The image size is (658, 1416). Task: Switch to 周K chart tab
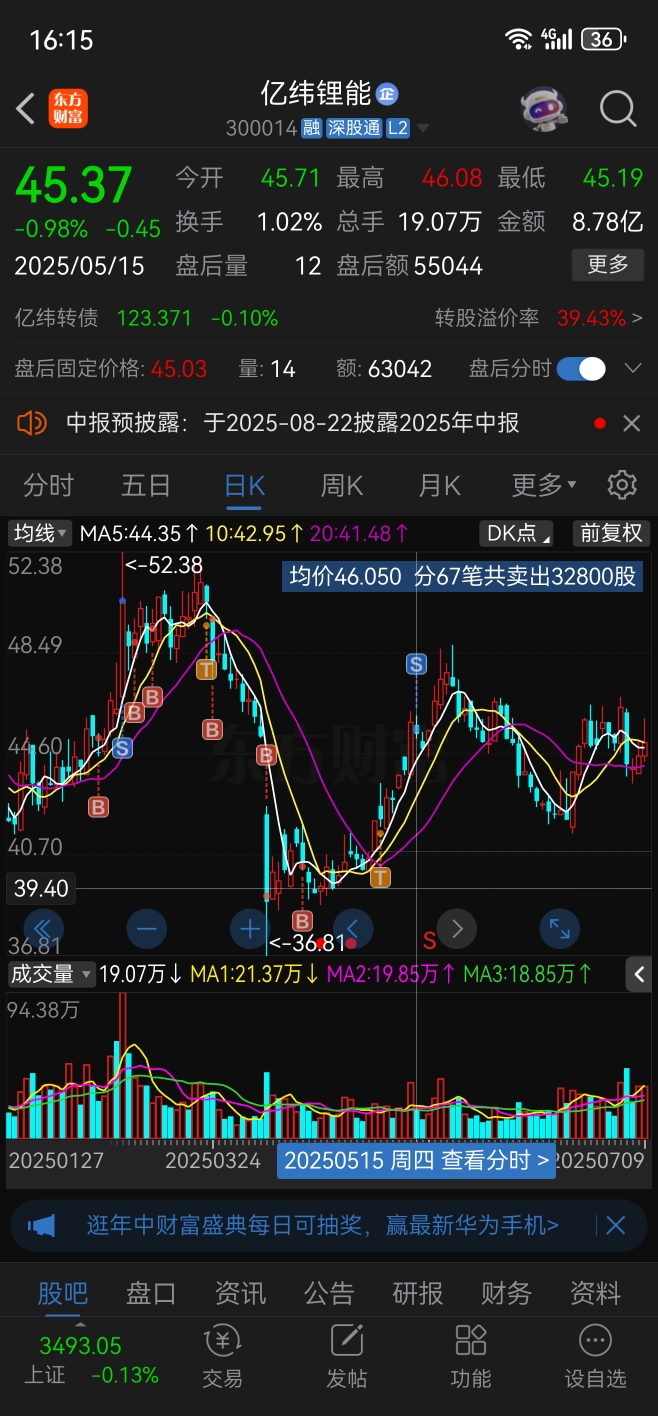(x=341, y=486)
